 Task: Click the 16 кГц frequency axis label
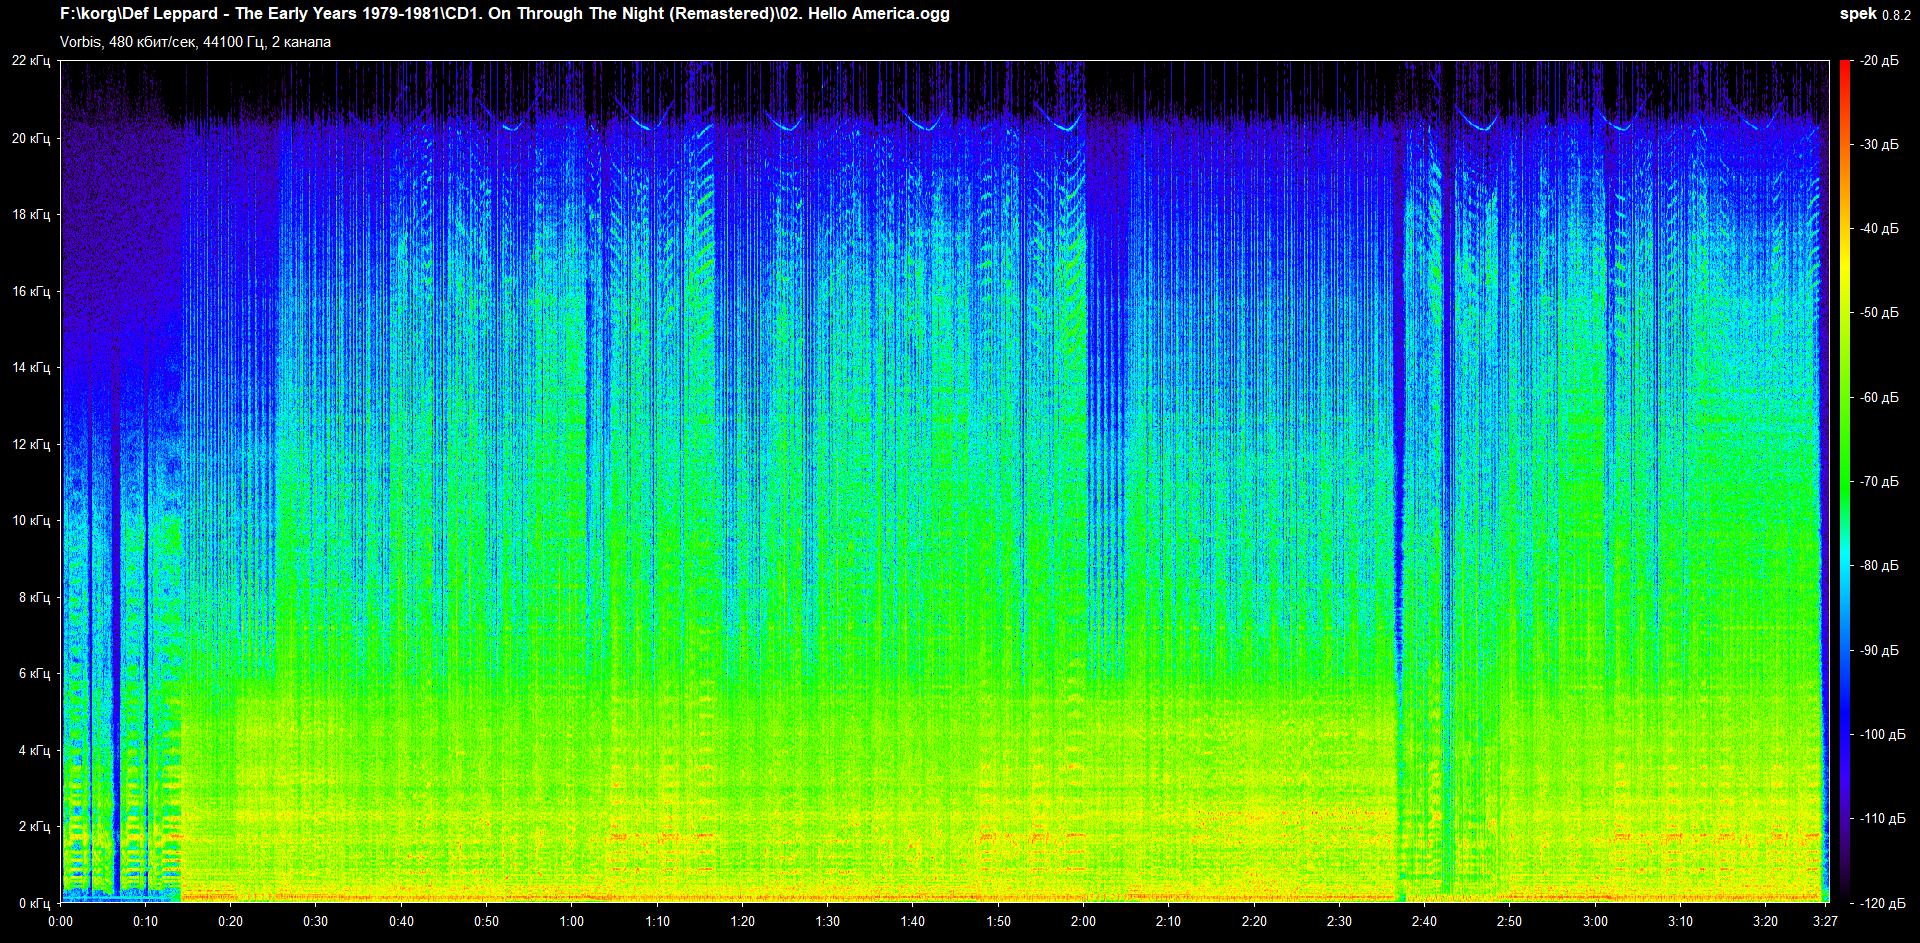coord(31,292)
